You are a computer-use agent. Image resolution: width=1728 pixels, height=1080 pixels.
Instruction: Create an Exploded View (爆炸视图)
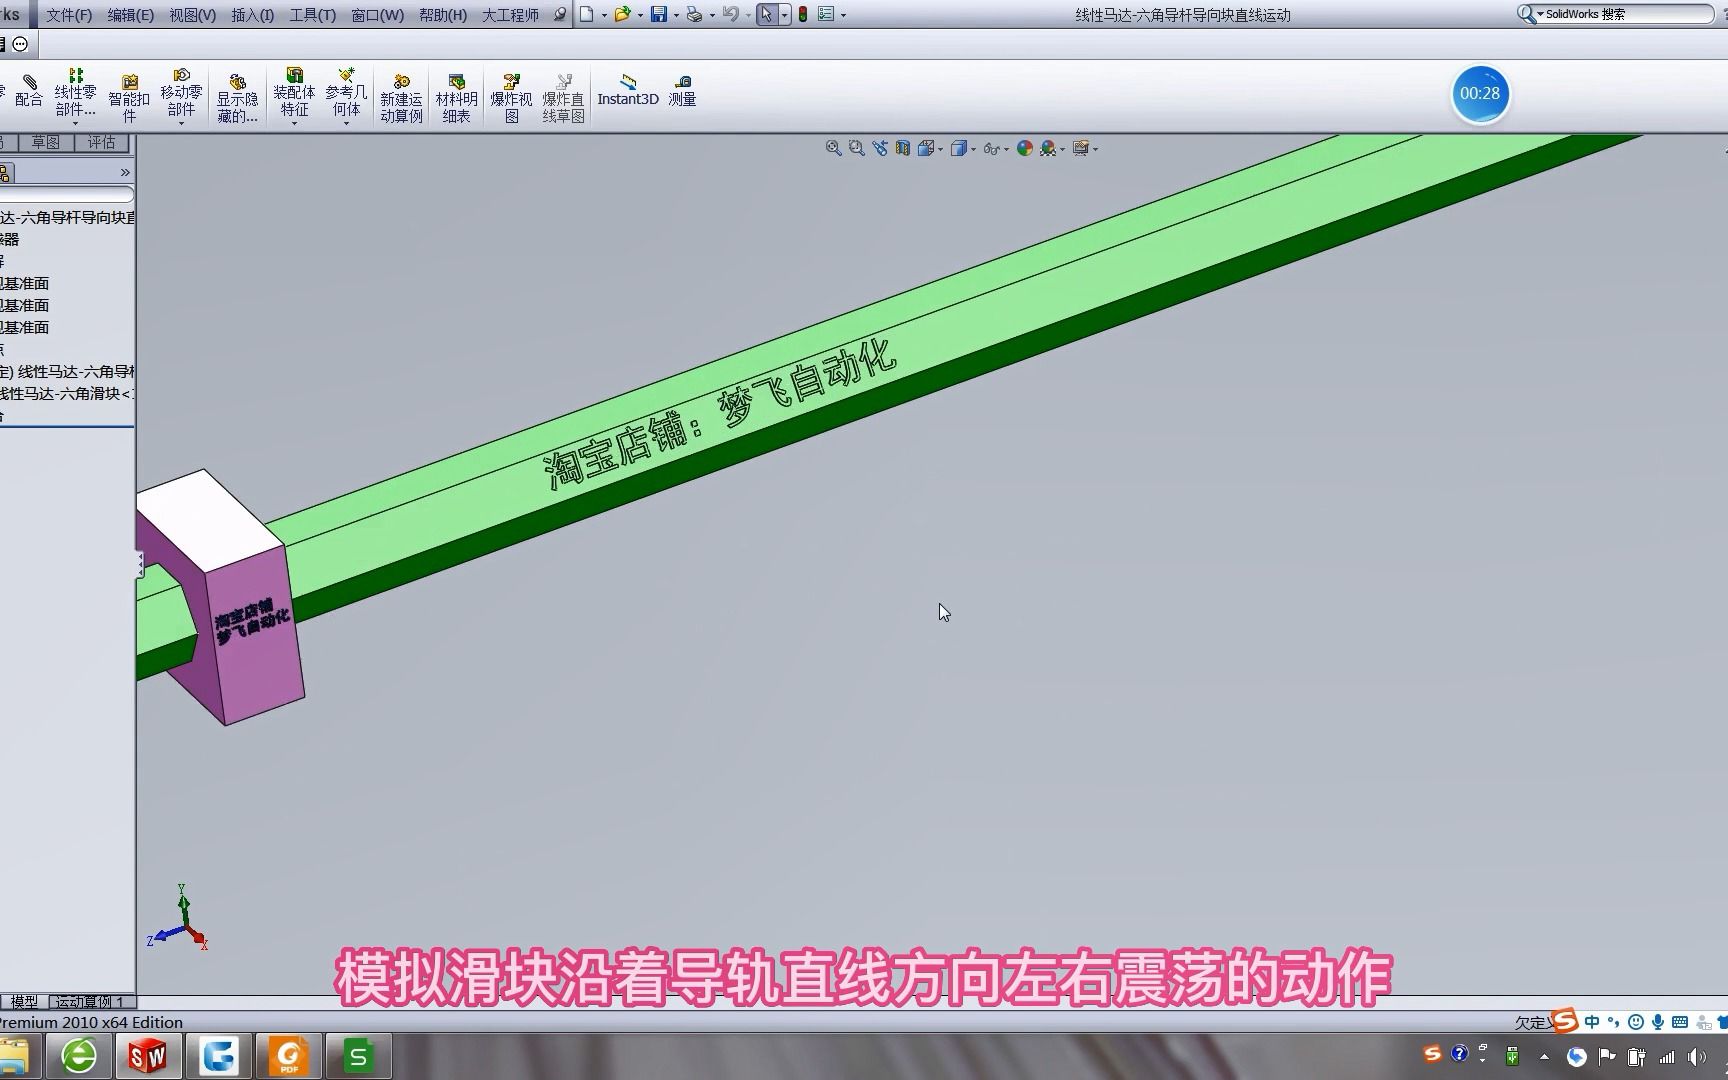pyautogui.click(x=510, y=94)
